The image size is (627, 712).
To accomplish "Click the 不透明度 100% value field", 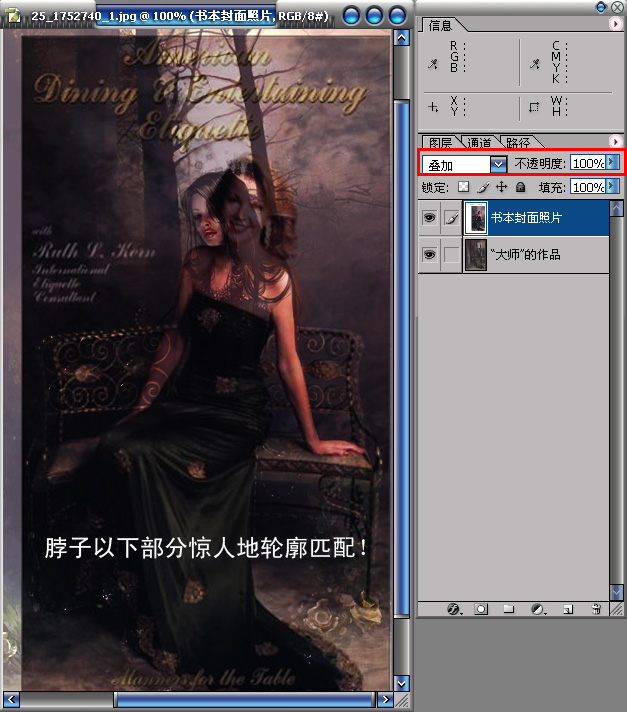I will (588, 163).
